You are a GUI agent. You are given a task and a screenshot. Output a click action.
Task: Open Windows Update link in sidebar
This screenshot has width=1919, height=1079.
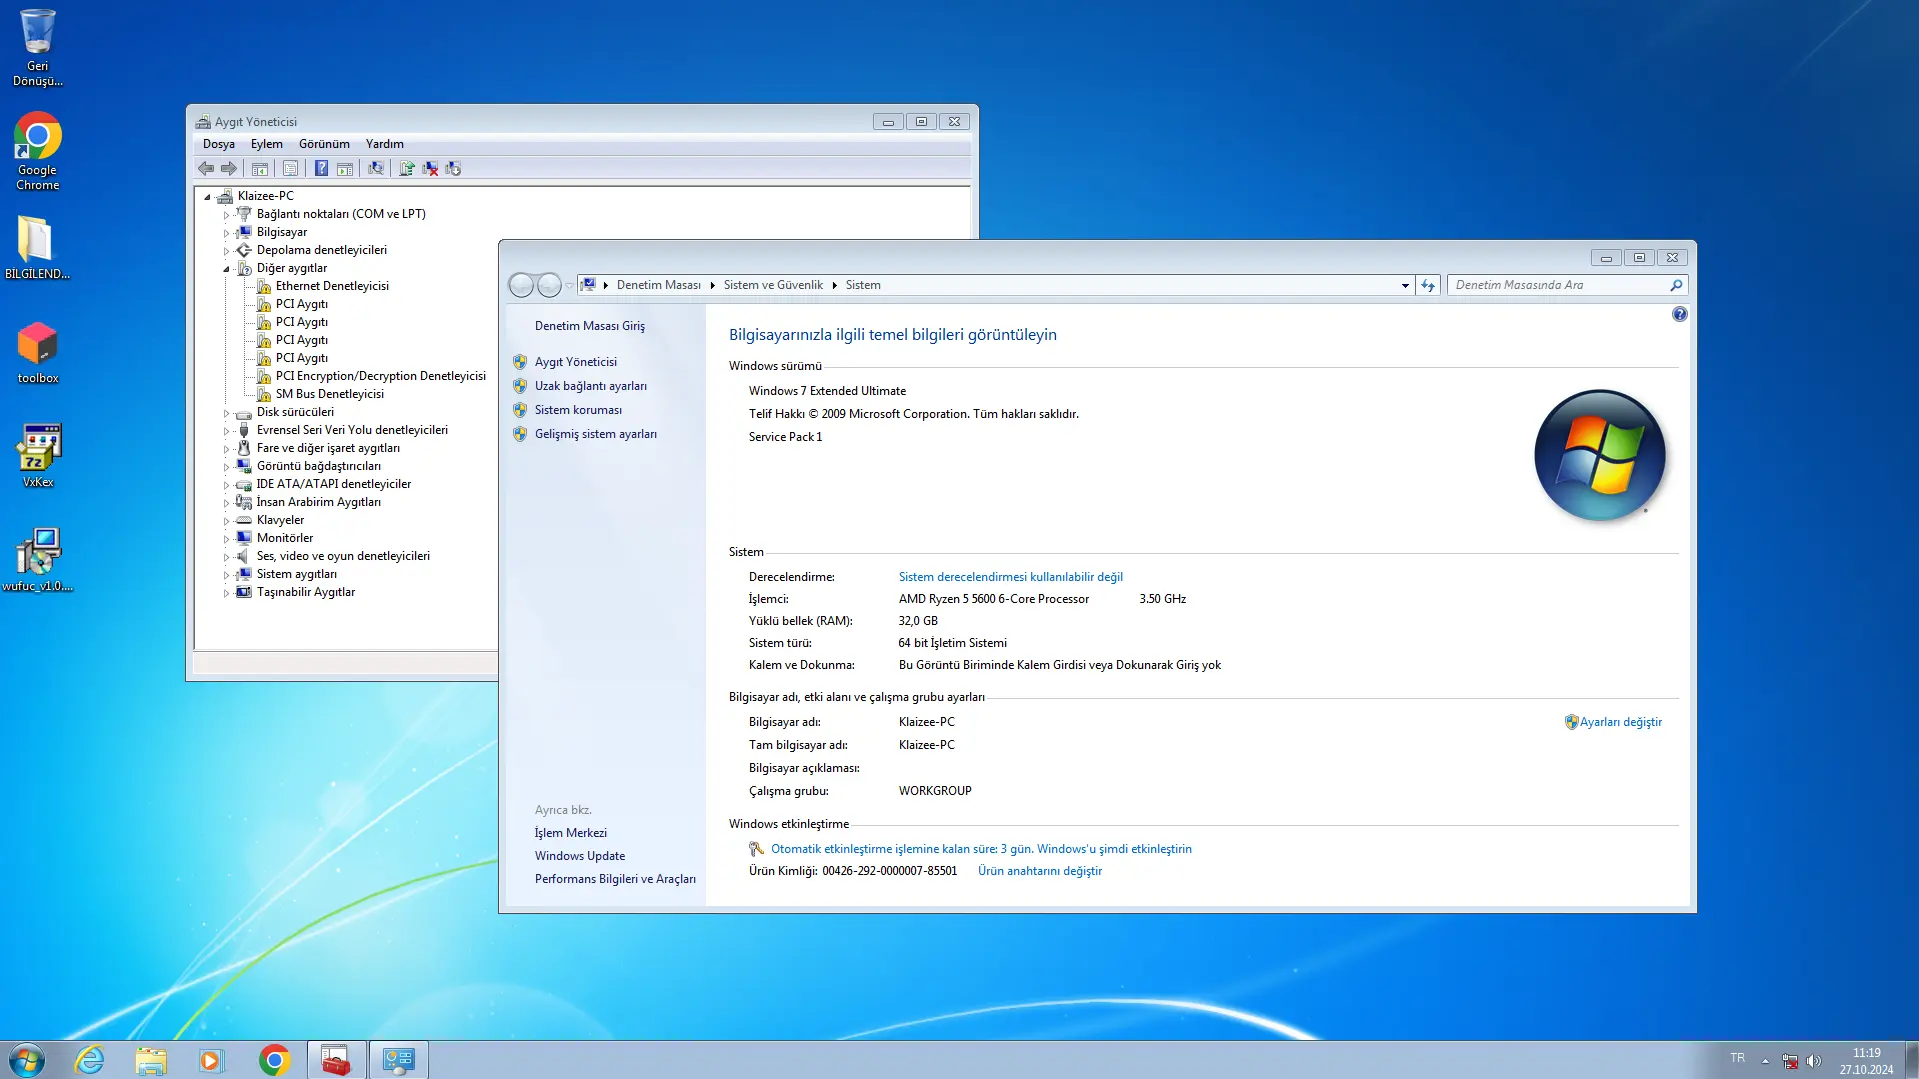pos(580,856)
